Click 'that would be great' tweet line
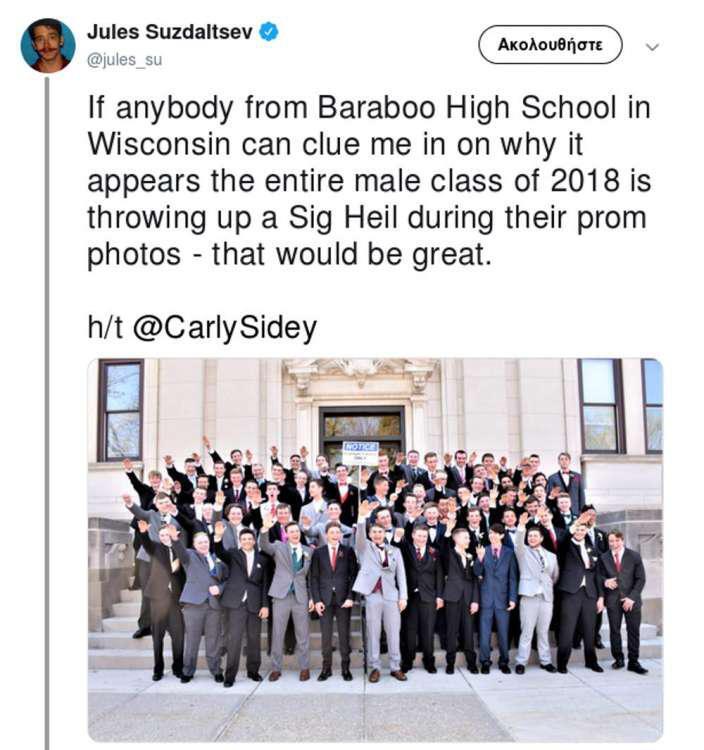 (352, 254)
